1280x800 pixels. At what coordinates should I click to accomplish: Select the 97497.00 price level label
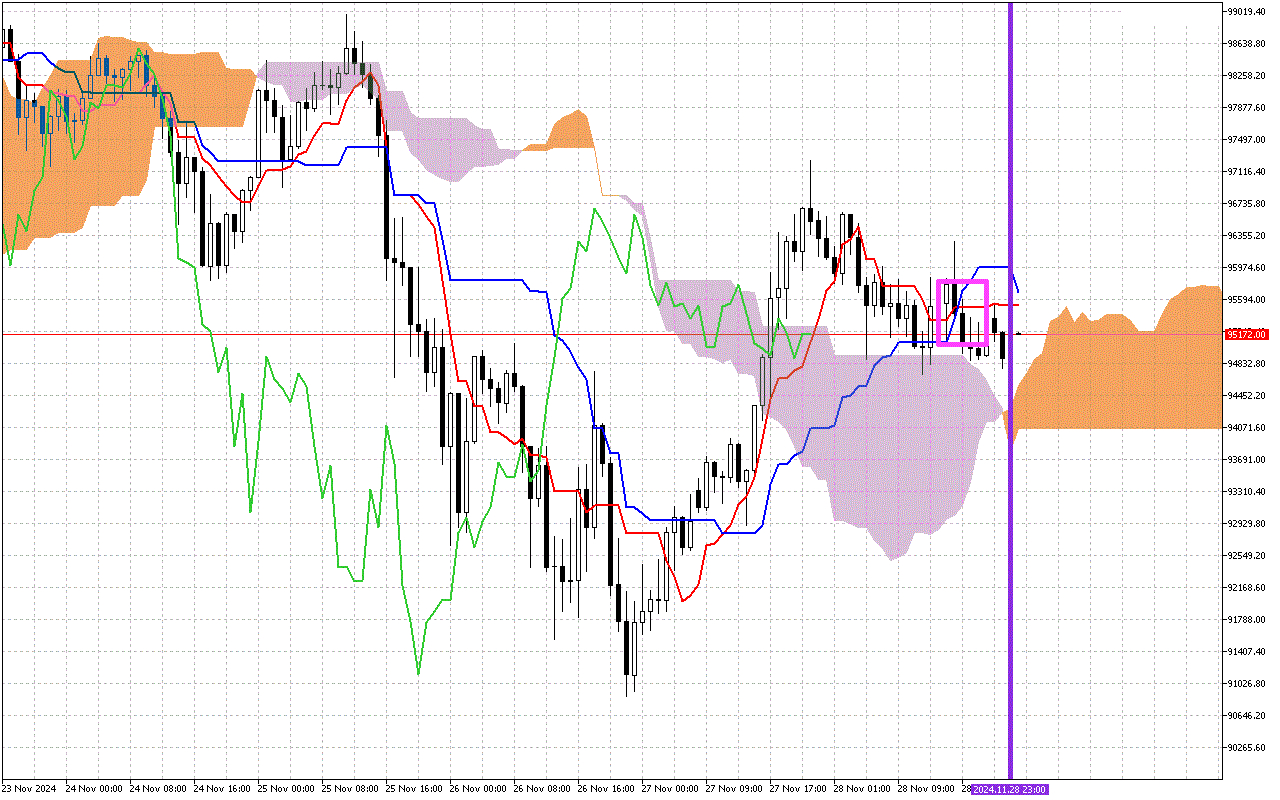[1248, 140]
